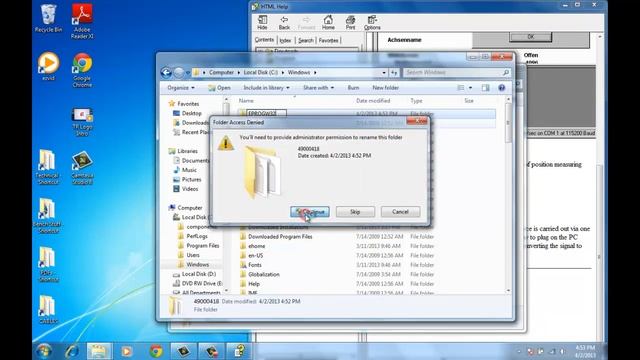Click the Home icon in HTML Help
Viewport: 640px width, 360px height.
(x=328, y=22)
